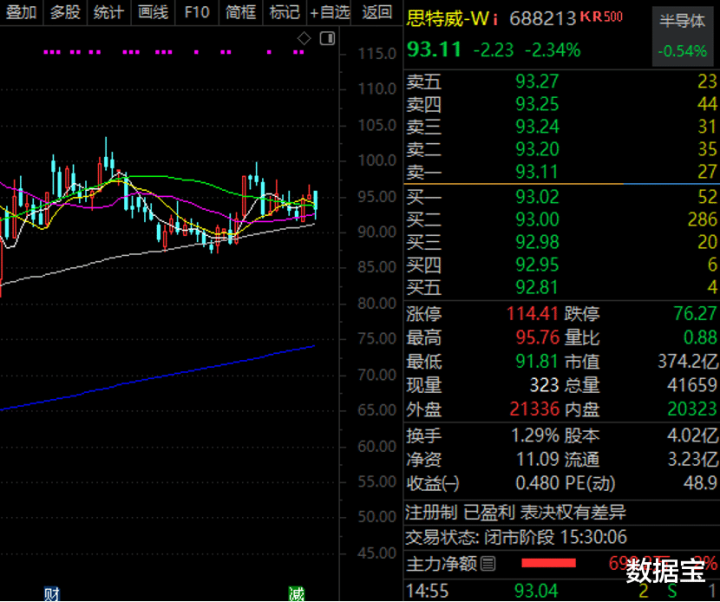Click the 返回 return button
This screenshot has width=720, height=602.
click(377, 12)
